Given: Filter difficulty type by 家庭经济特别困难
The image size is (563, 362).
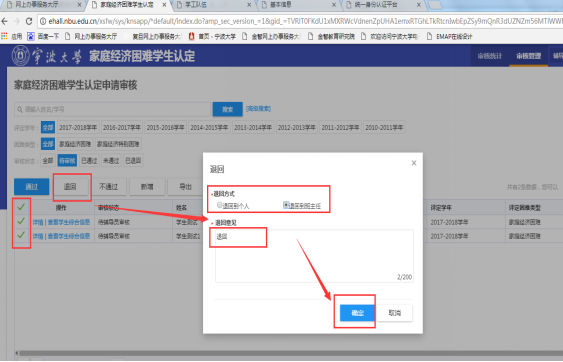Looking at the screenshot, I should 118,144.
